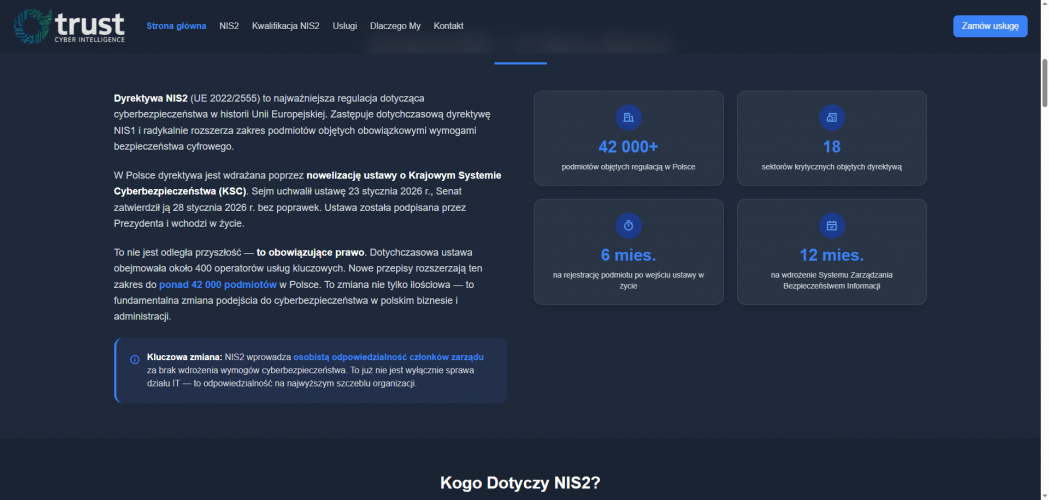Image resolution: width=1049 pixels, height=500 pixels.
Task: Click 'podmiotów objętych regulacją w Polsce' caption
Action: coord(628,167)
